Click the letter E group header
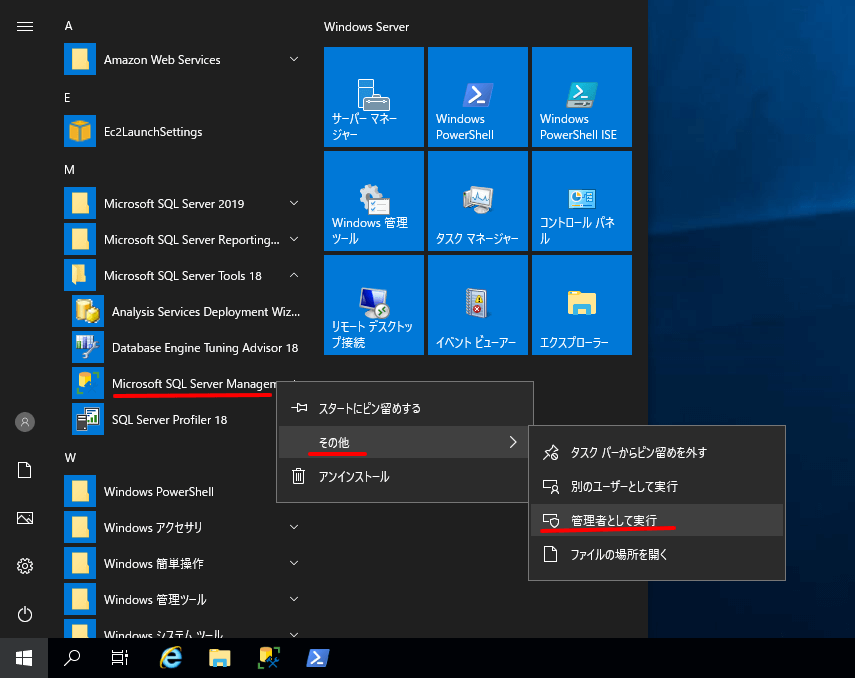This screenshot has width=855, height=678. click(x=68, y=98)
